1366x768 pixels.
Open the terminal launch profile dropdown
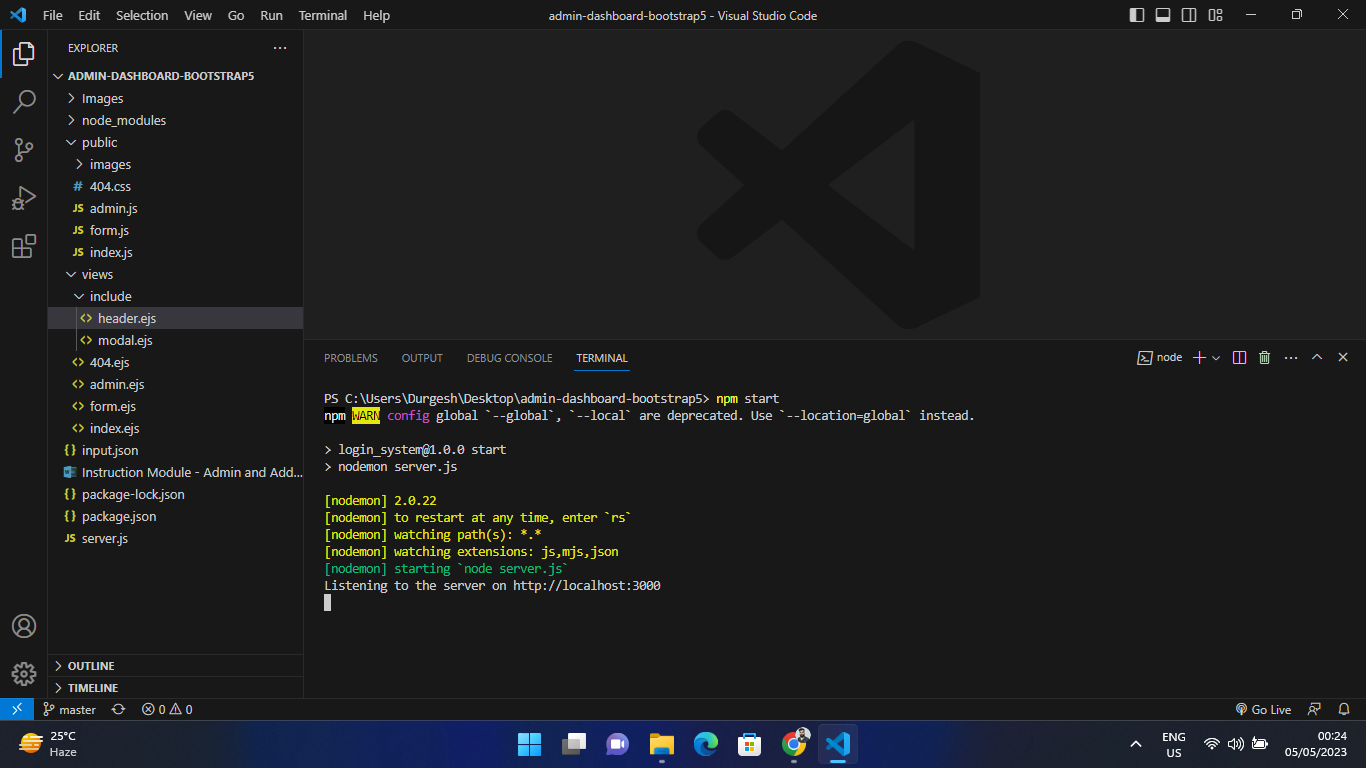pyautogui.click(x=1214, y=357)
